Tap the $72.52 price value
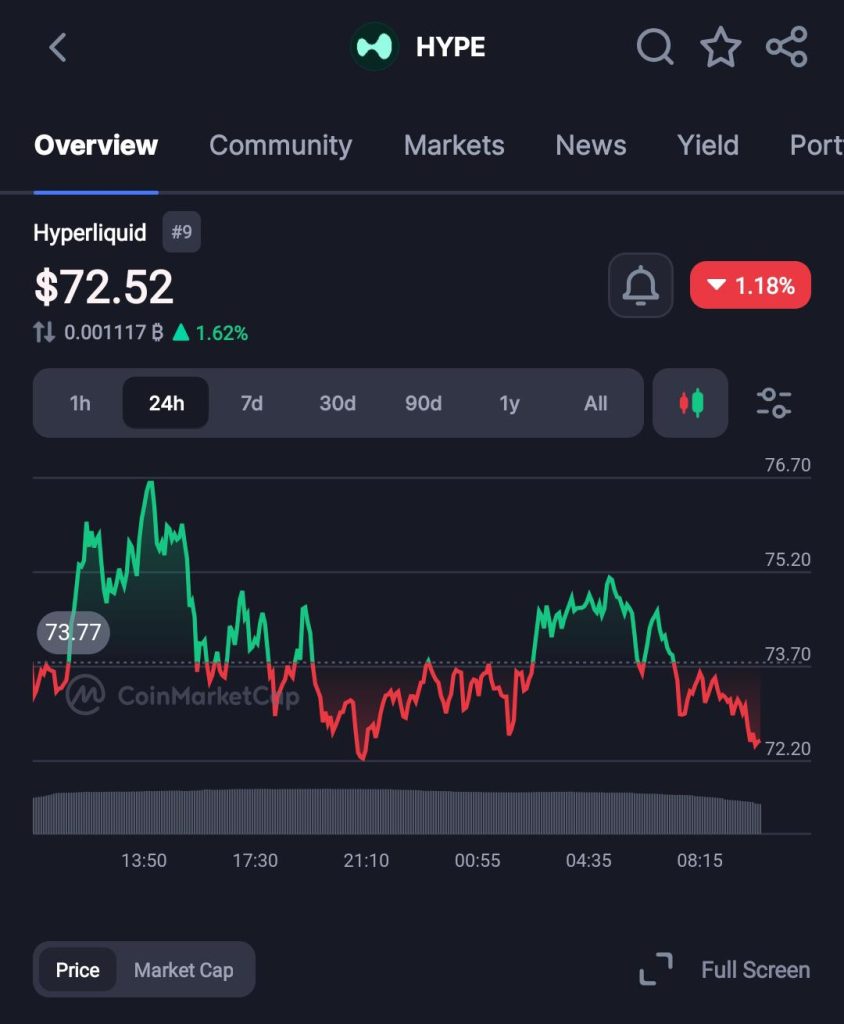Image resolution: width=844 pixels, height=1024 pixels. click(x=104, y=287)
